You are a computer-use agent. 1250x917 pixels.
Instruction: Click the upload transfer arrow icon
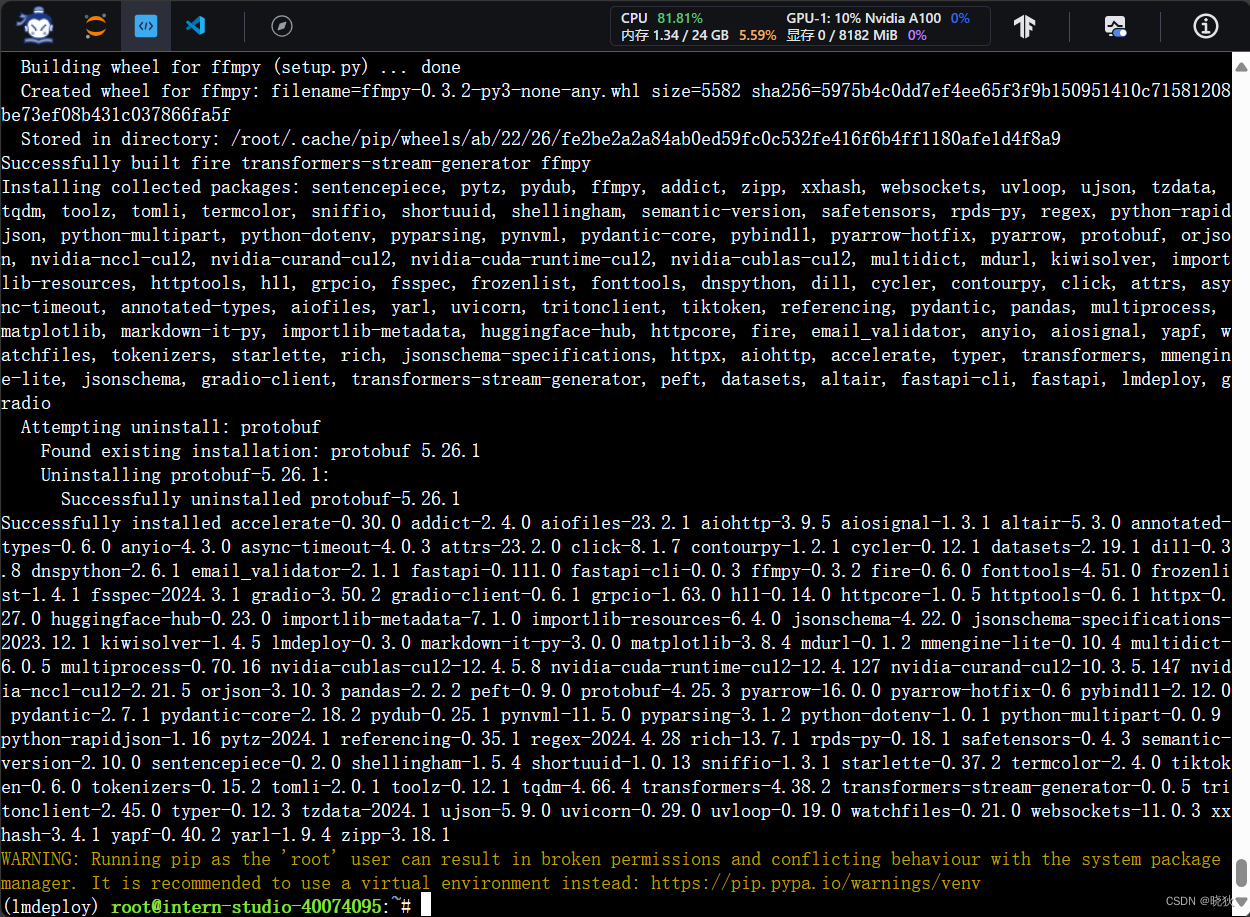(x=1024, y=26)
